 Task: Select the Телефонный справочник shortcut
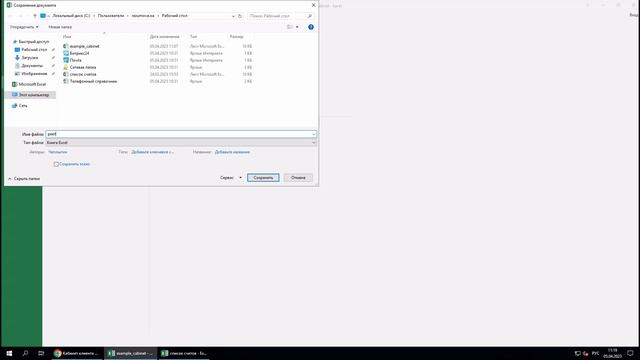93,81
